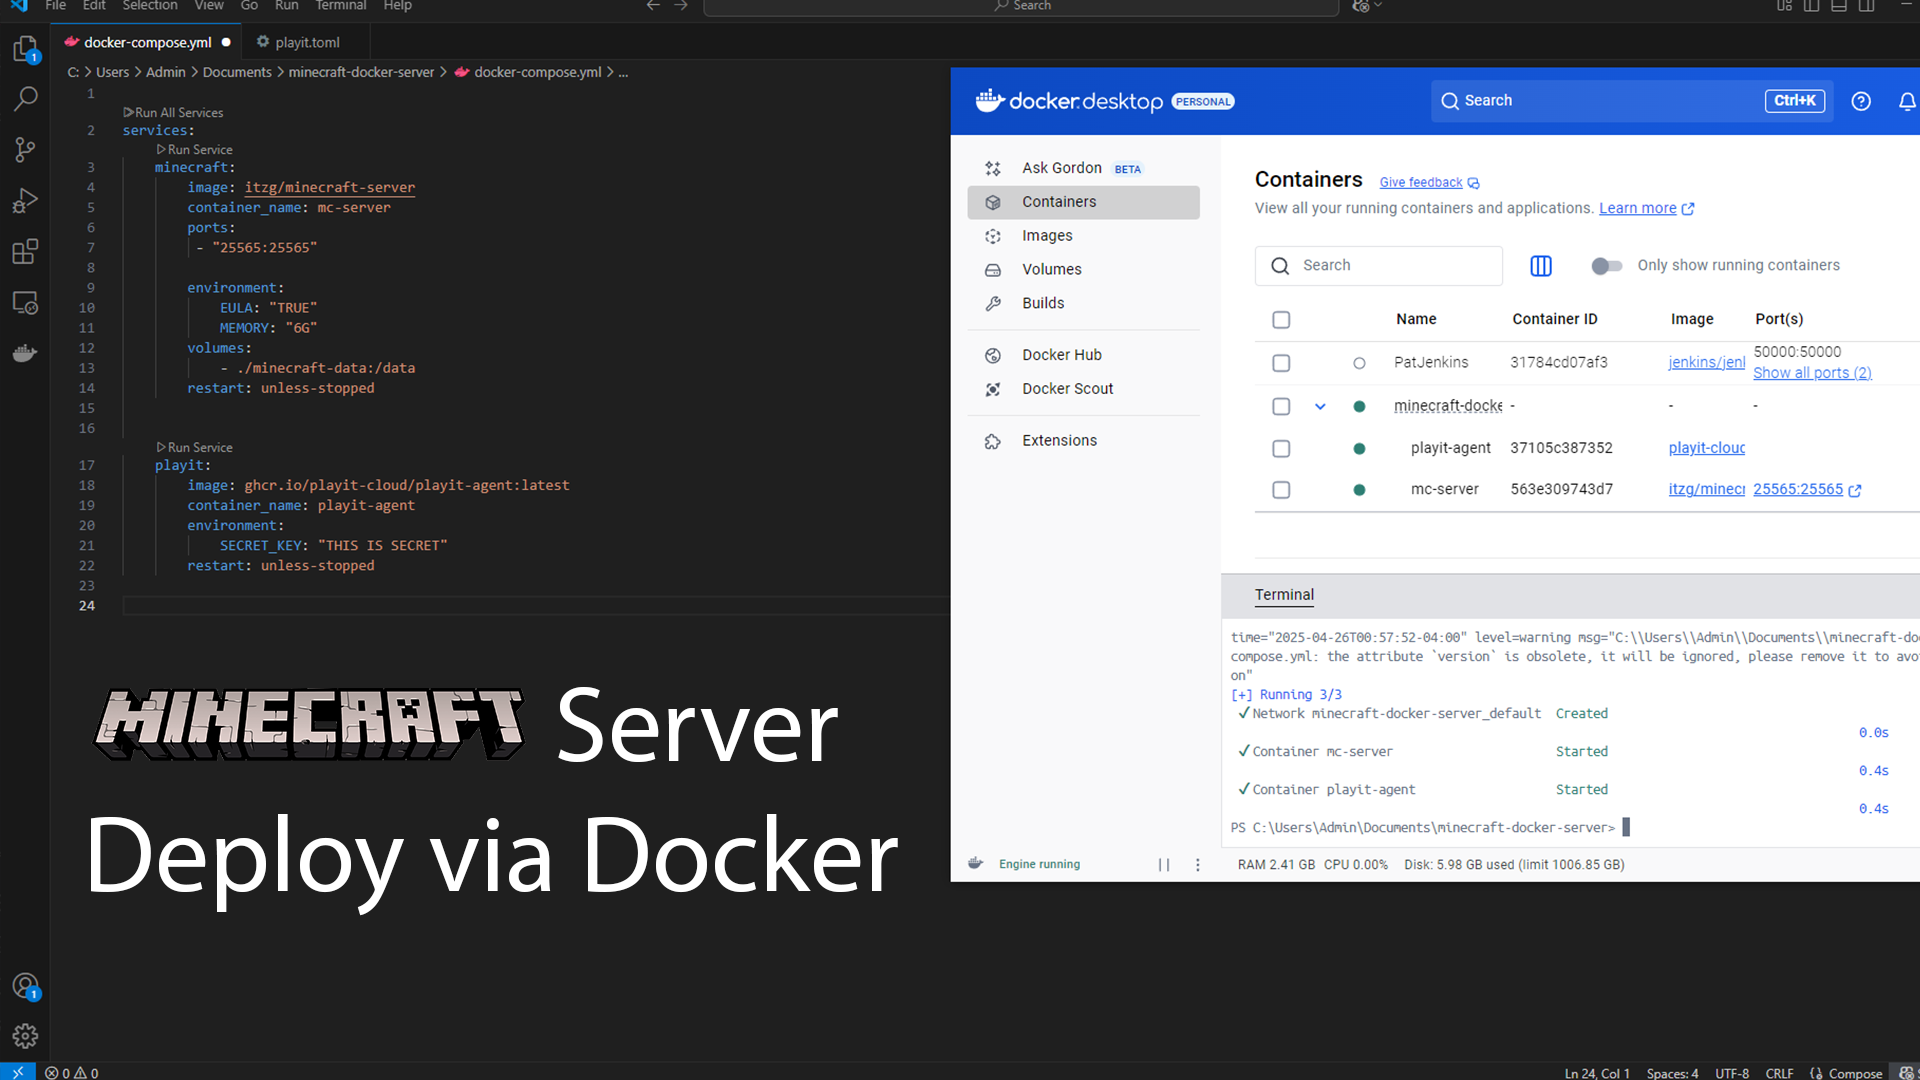
Task: Open the Selection menu in VS Code
Action: point(150,6)
